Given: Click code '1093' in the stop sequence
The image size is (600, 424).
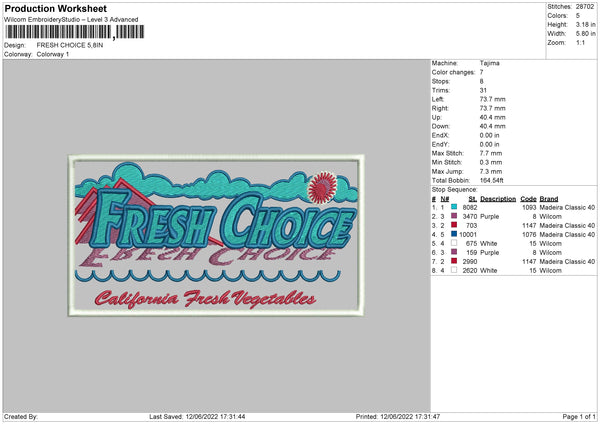Looking at the screenshot, I should (529, 207).
